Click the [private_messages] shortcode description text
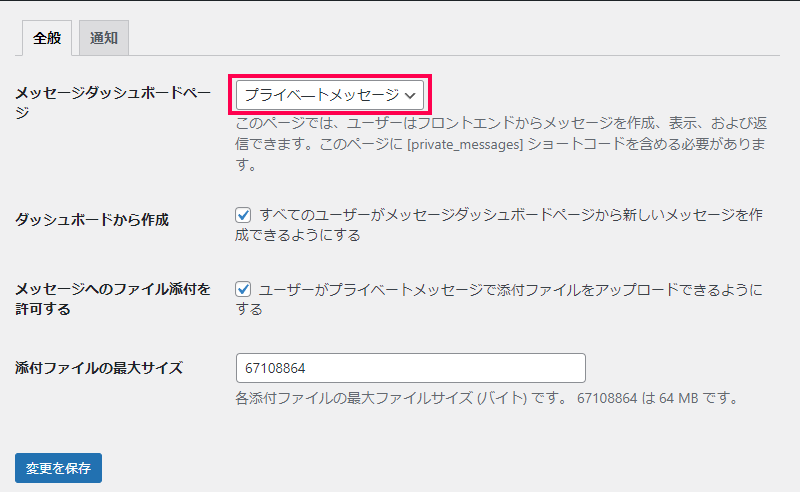Image resolution: width=800 pixels, height=492 pixels. (x=502, y=144)
